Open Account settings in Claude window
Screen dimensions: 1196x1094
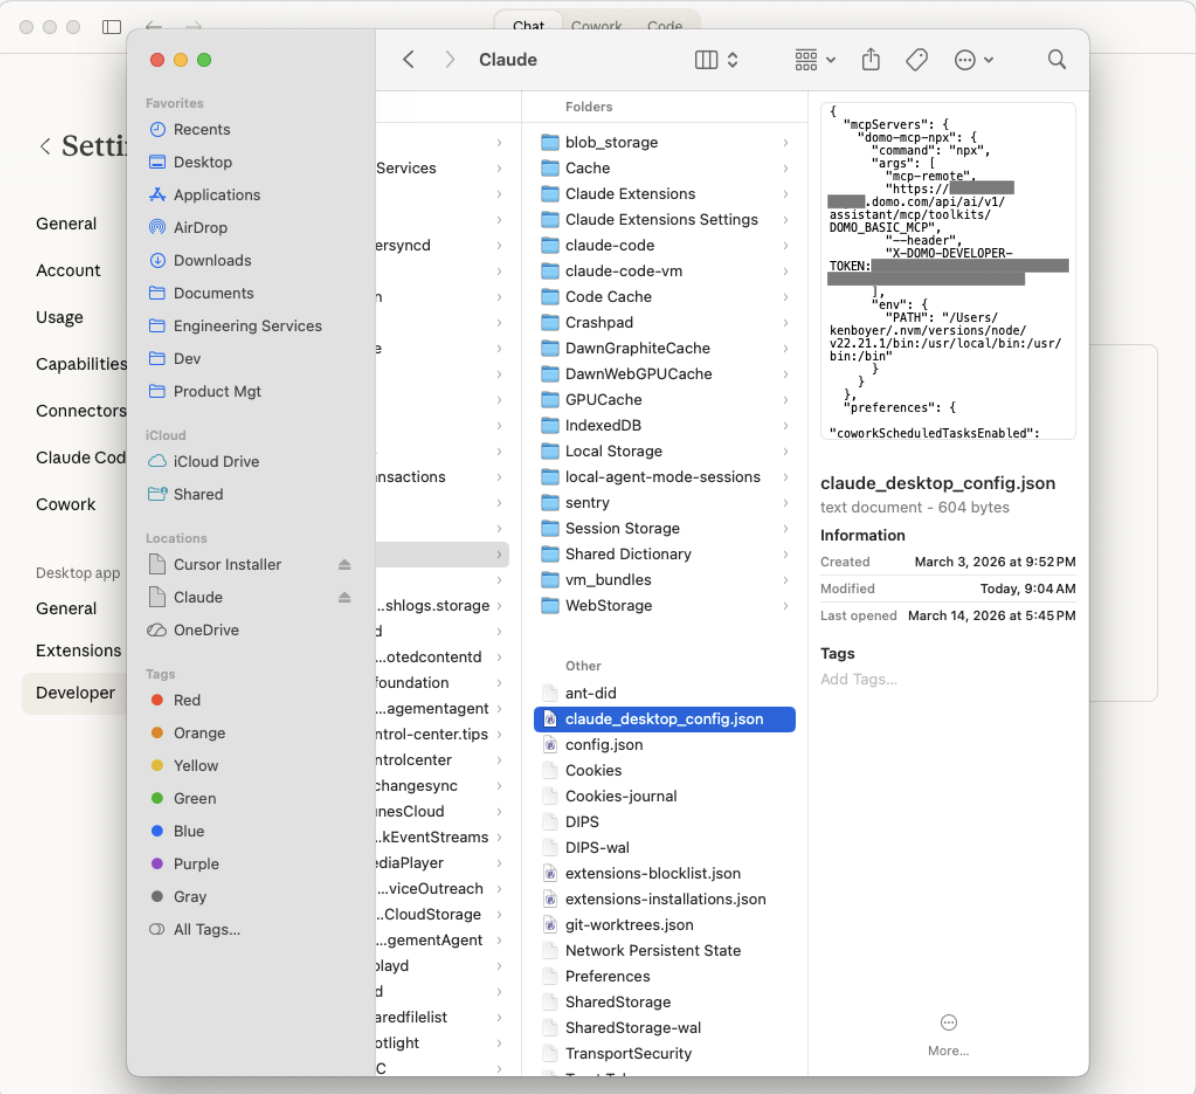(x=68, y=271)
